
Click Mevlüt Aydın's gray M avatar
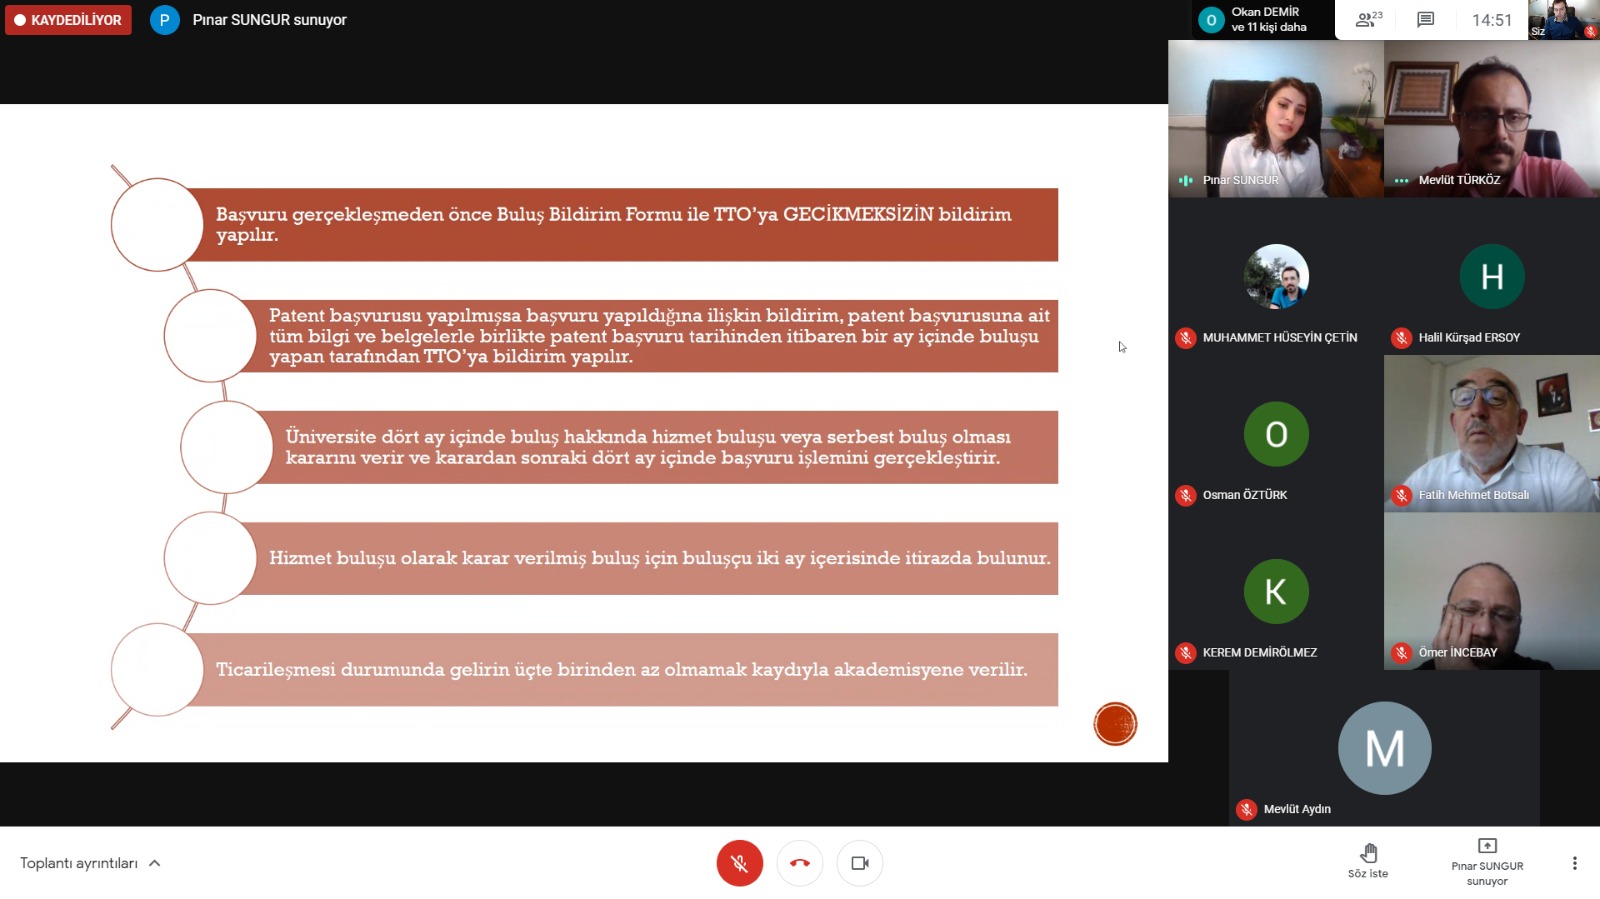pyautogui.click(x=1384, y=748)
